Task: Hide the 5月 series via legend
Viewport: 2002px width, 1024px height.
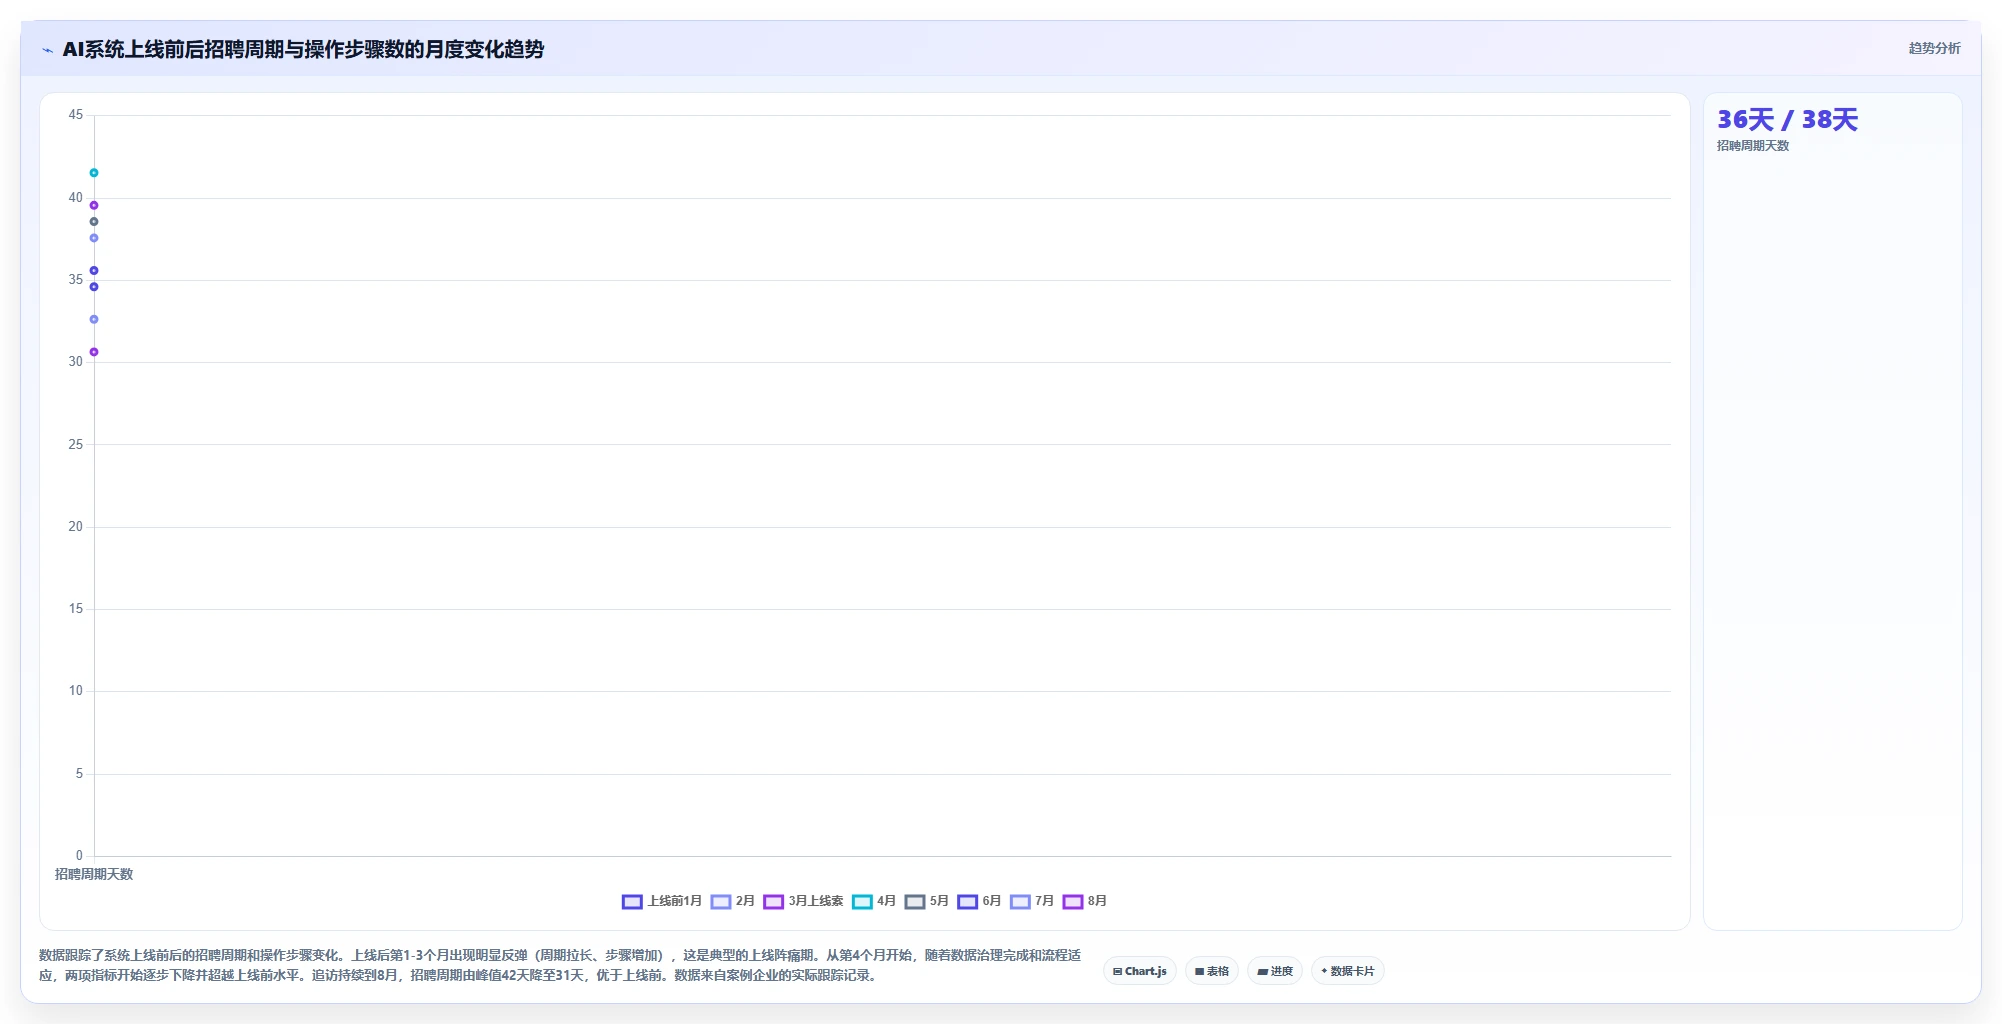Action: 926,901
